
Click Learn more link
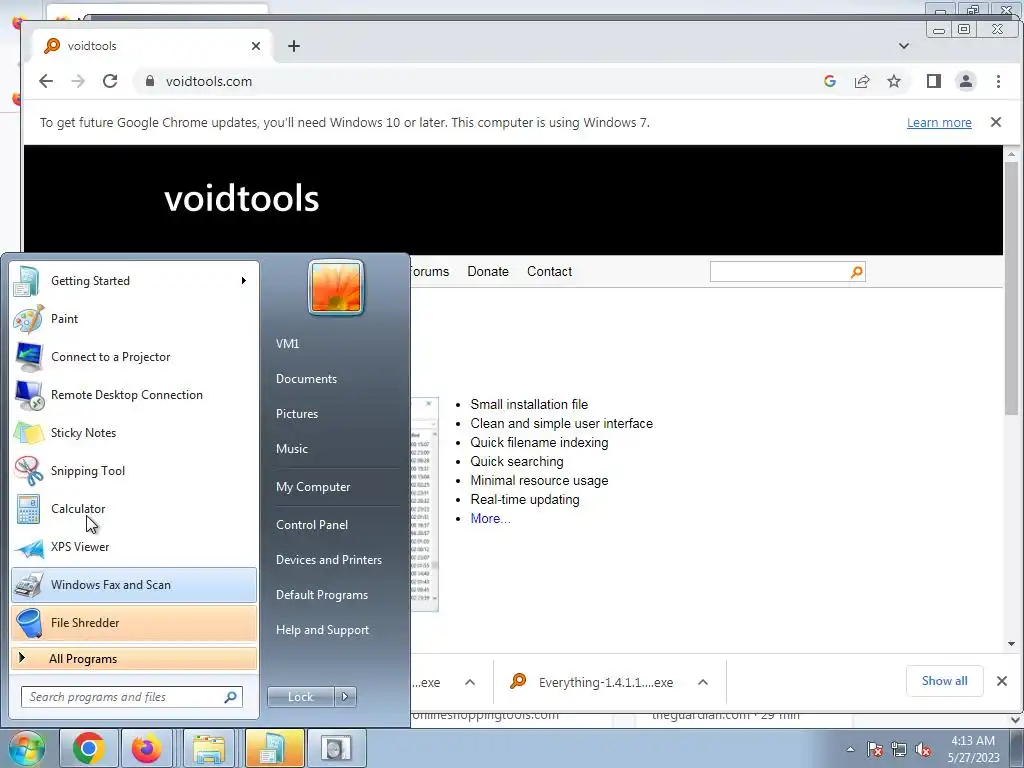pos(939,123)
